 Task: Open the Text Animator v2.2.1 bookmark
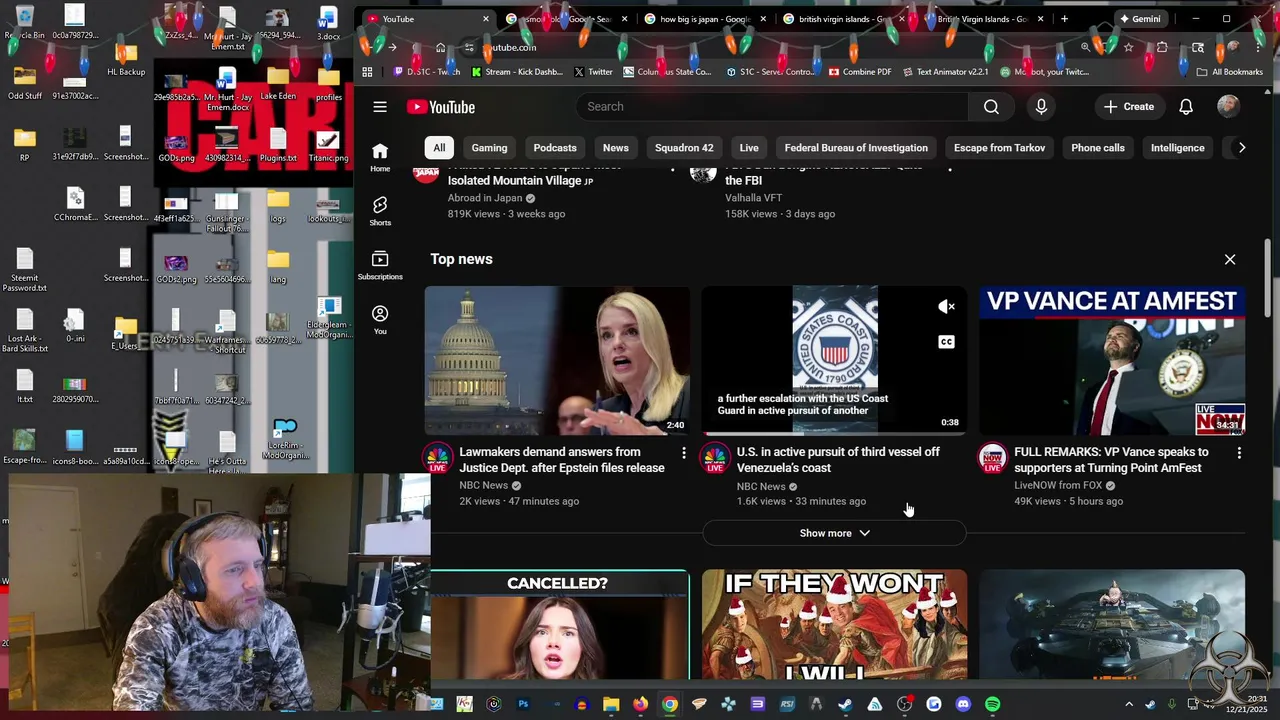tap(945, 72)
